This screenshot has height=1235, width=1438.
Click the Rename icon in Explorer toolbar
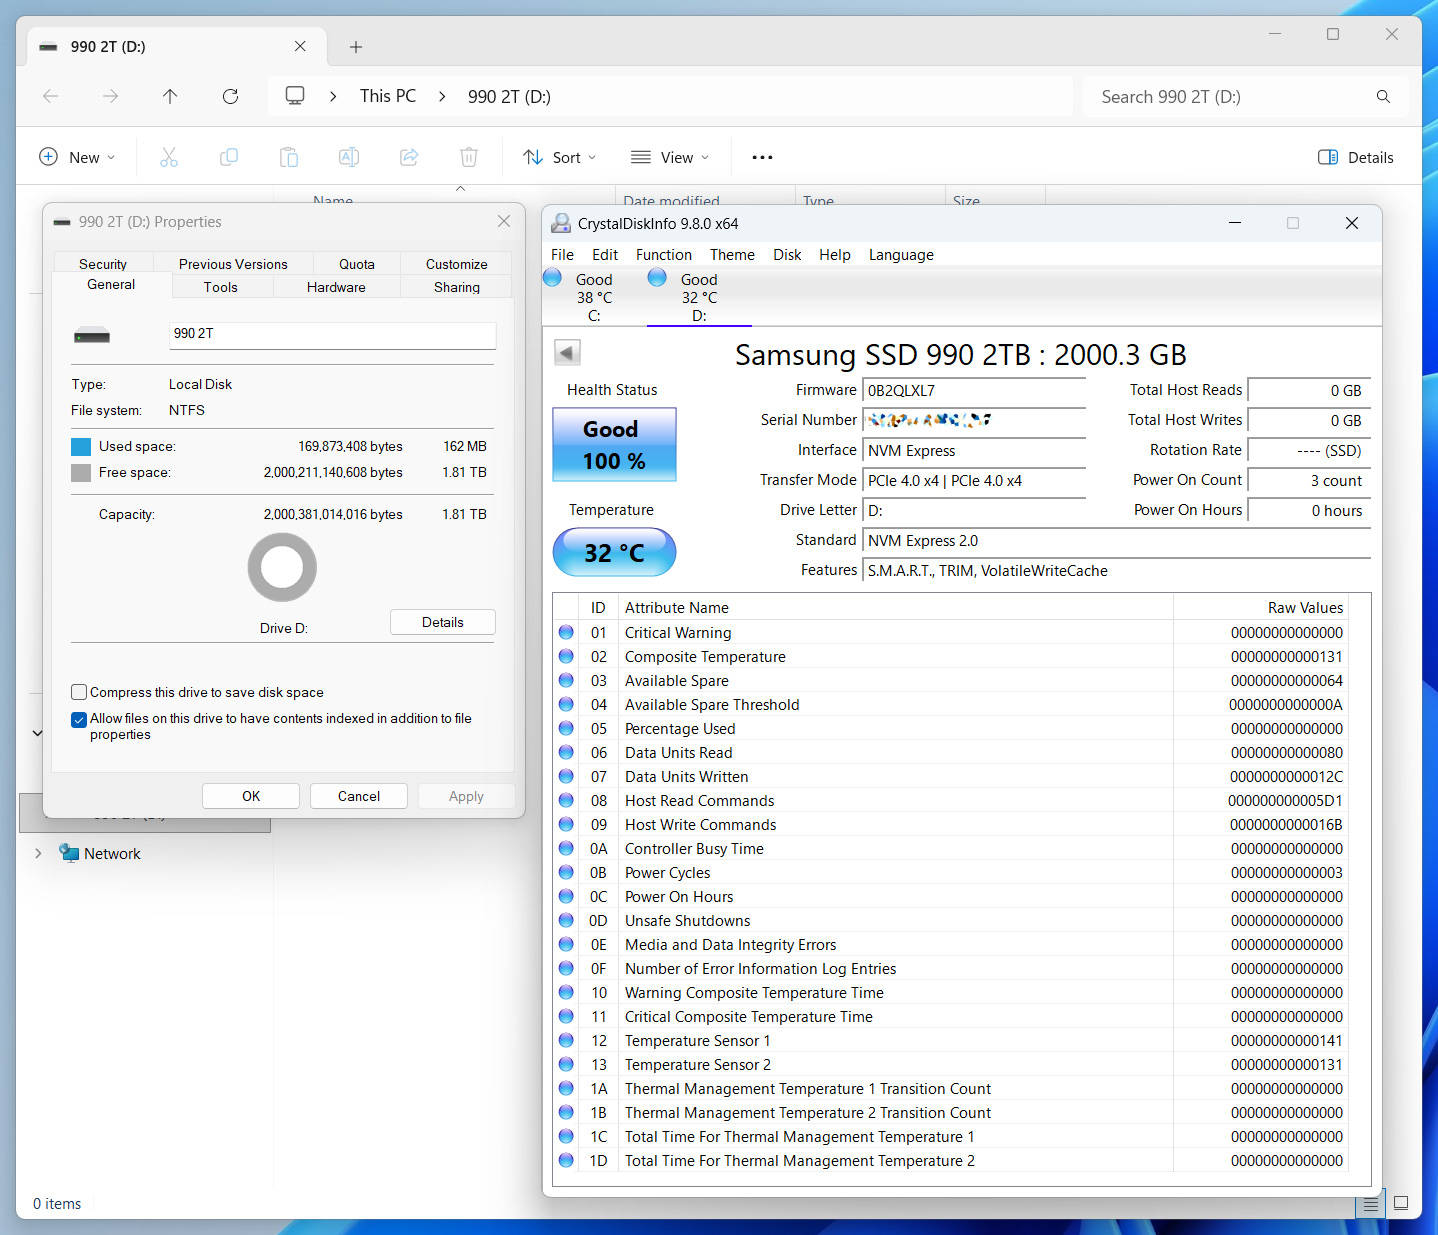pyautogui.click(x=348, y=157)
